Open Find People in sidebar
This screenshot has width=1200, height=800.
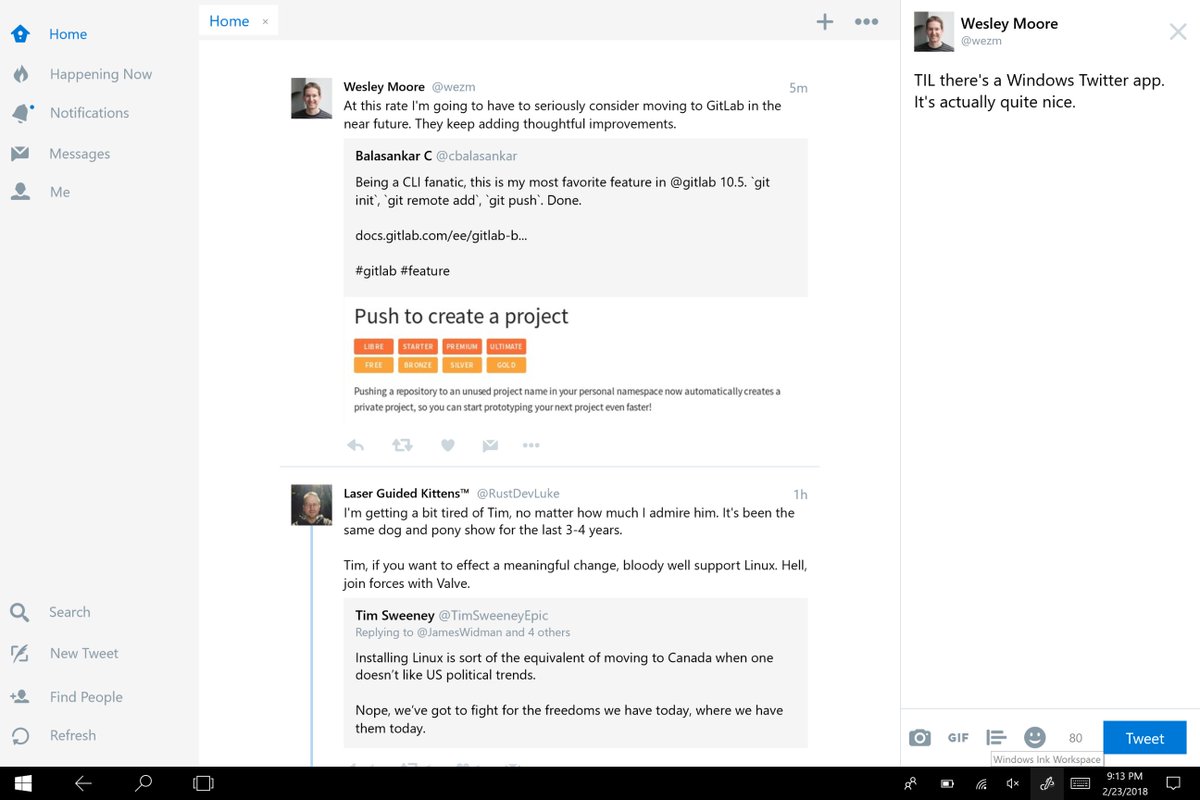[86, 697]
